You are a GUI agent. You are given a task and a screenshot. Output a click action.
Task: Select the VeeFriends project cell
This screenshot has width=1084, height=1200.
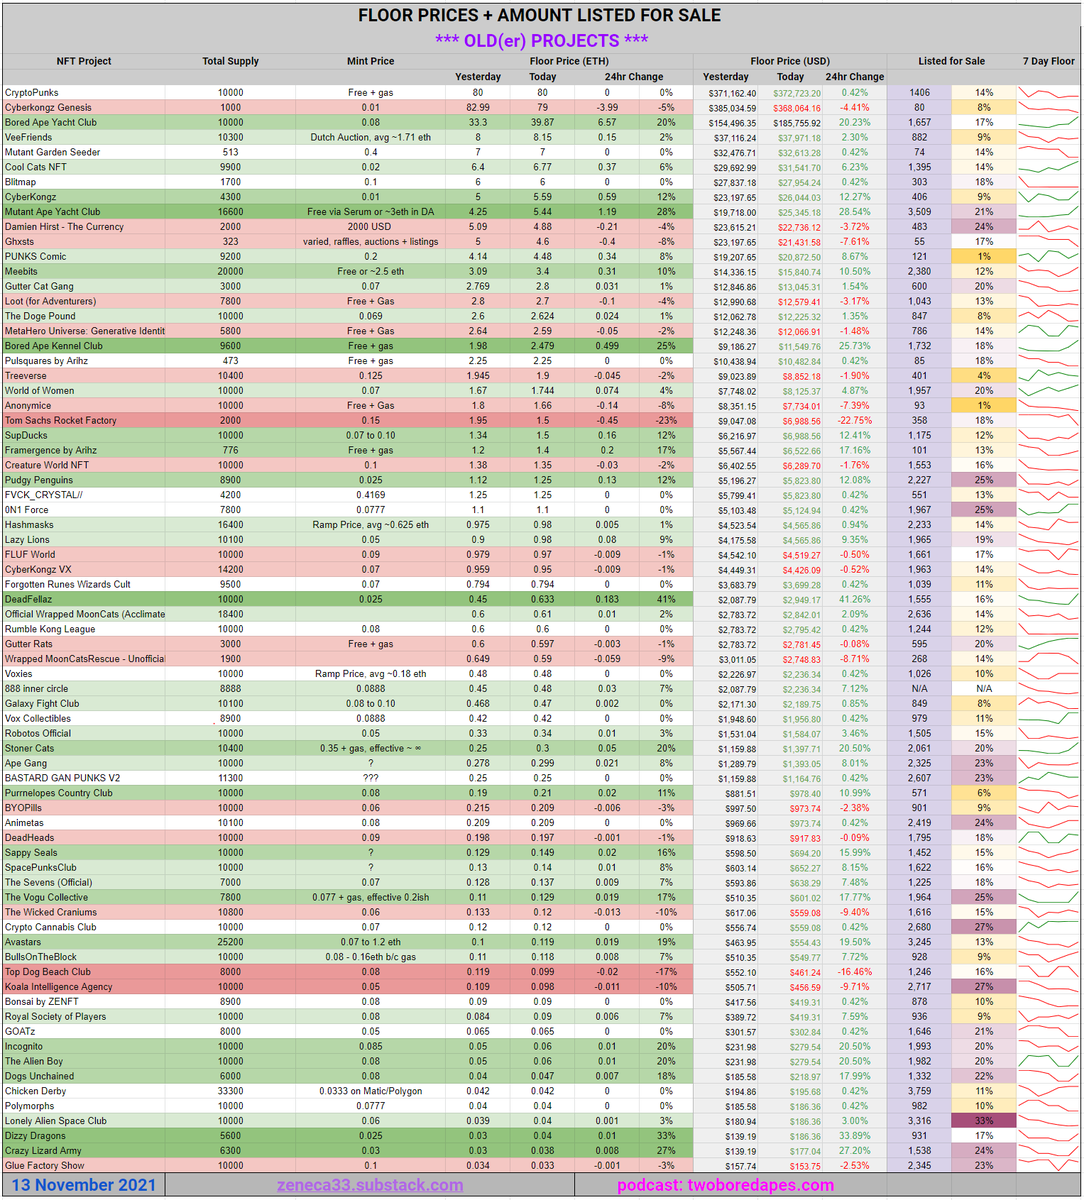coord(28,137)
